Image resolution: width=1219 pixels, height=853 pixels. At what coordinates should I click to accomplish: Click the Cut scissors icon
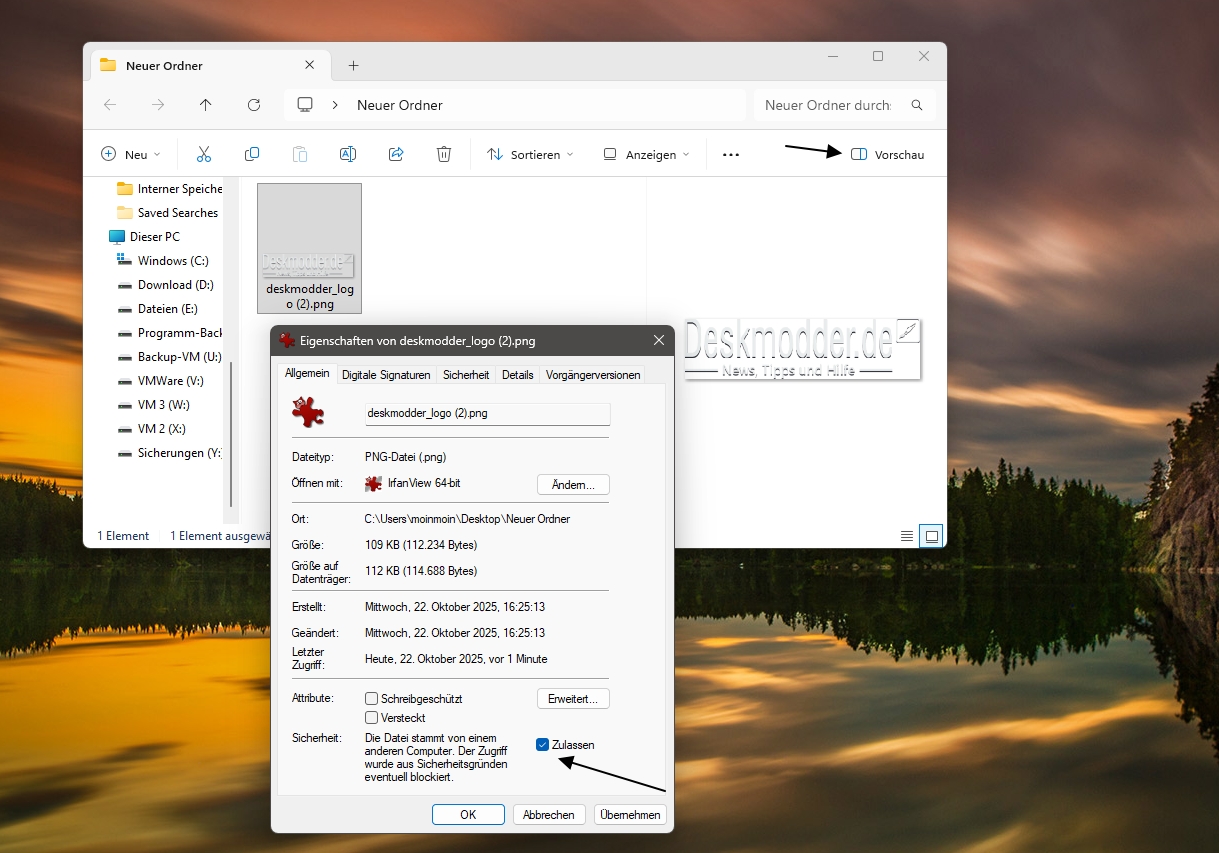204,154
